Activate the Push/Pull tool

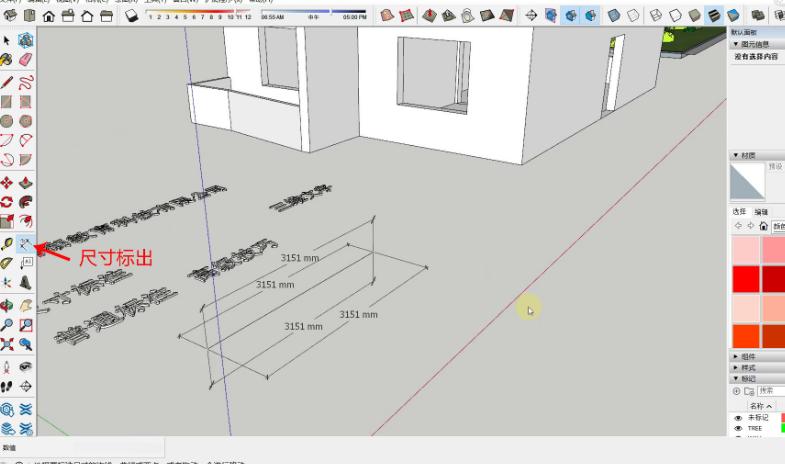(x=25, y=183)
